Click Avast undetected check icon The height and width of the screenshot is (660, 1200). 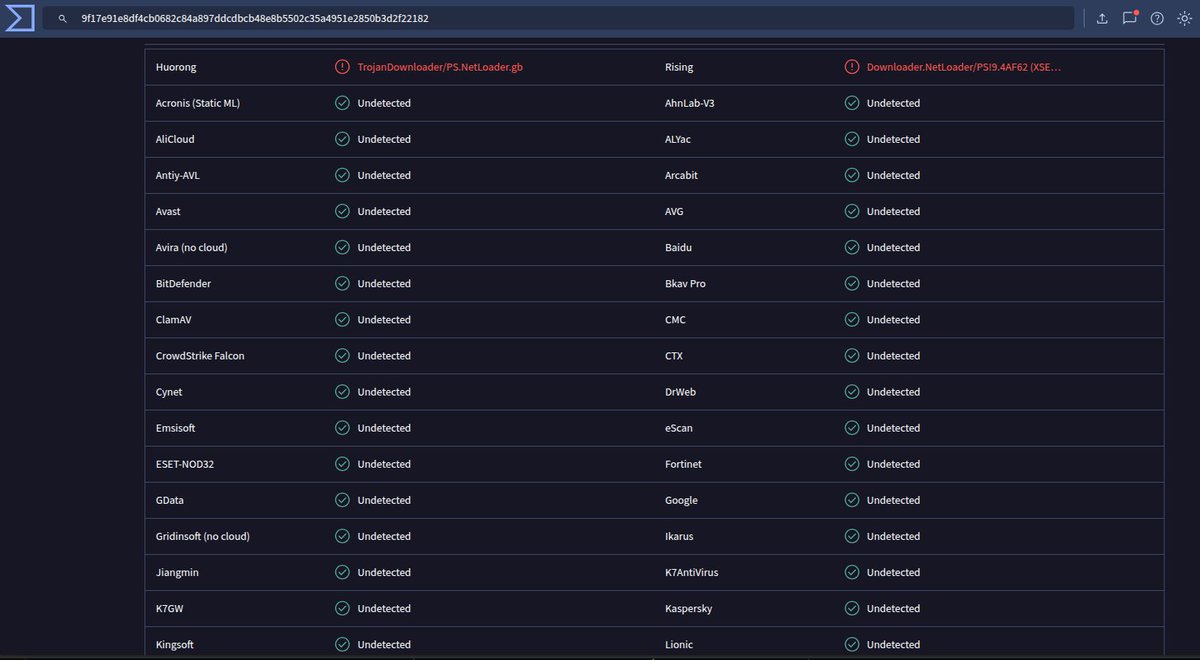pos(342,211)
